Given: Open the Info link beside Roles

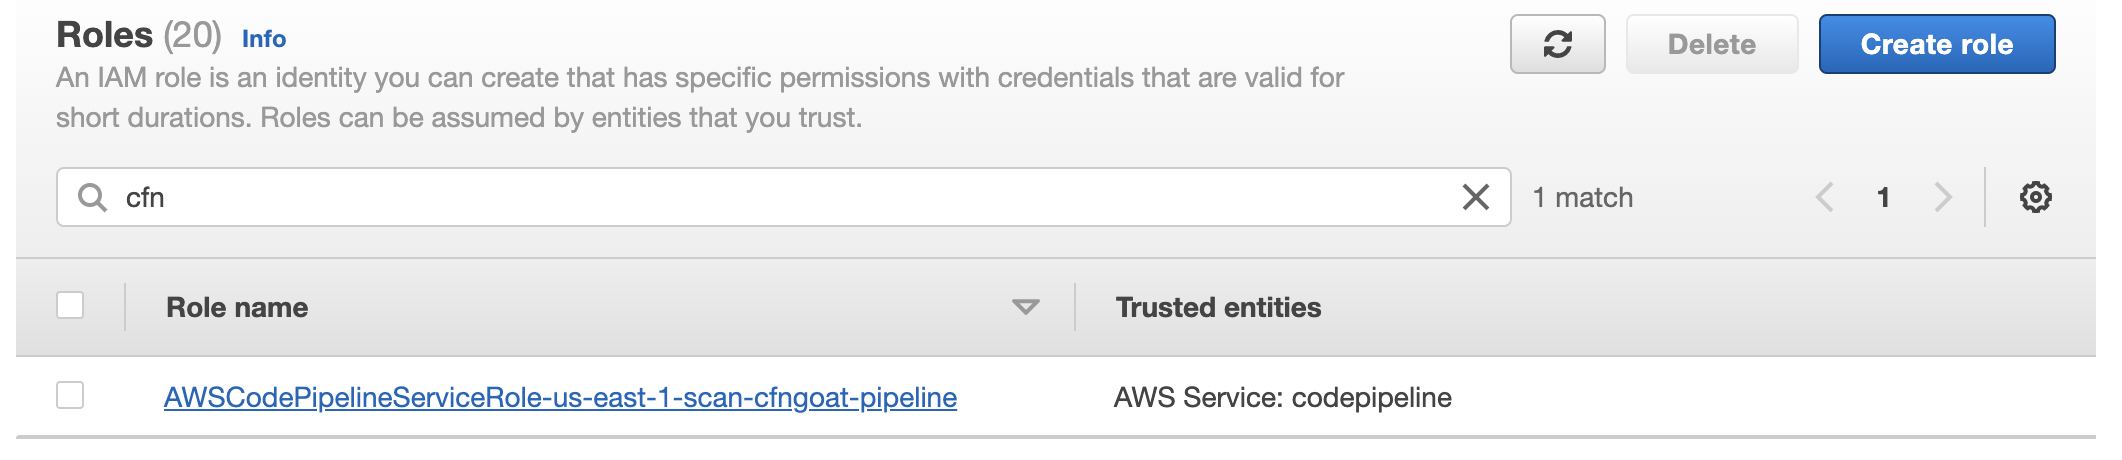Looking at the screenshot, I should (x=264, y=39).
